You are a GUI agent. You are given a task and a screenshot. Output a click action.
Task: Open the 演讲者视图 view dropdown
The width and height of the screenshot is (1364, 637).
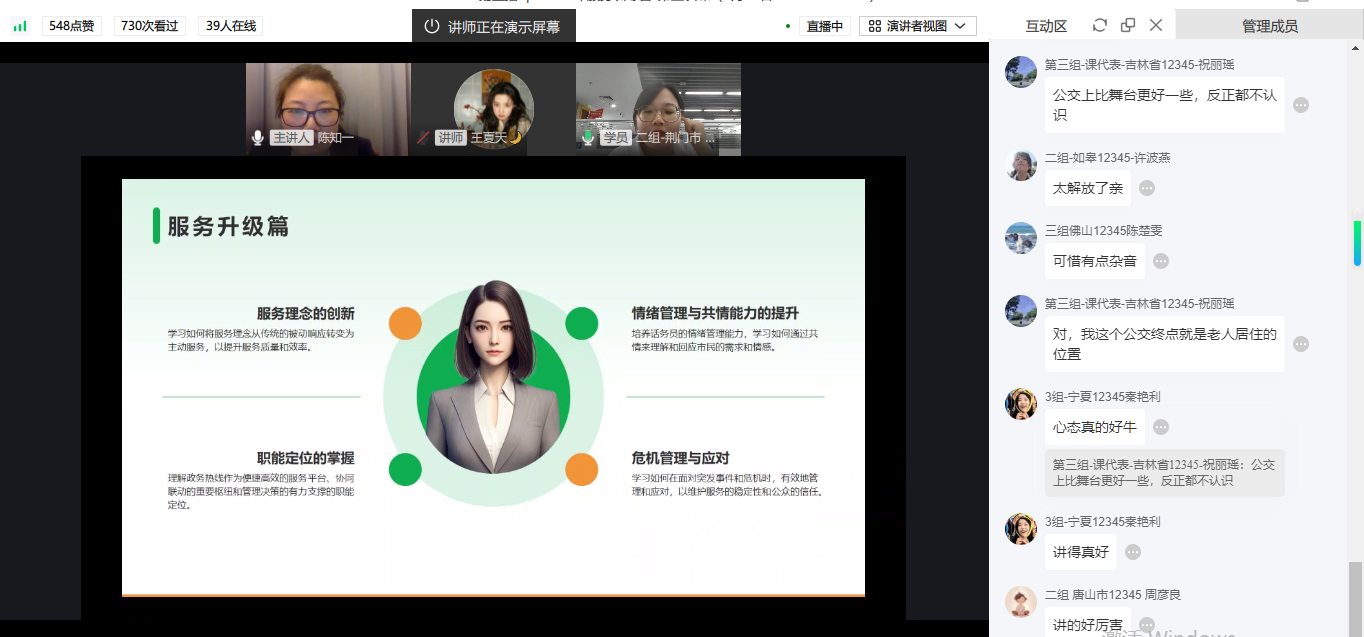917,26
